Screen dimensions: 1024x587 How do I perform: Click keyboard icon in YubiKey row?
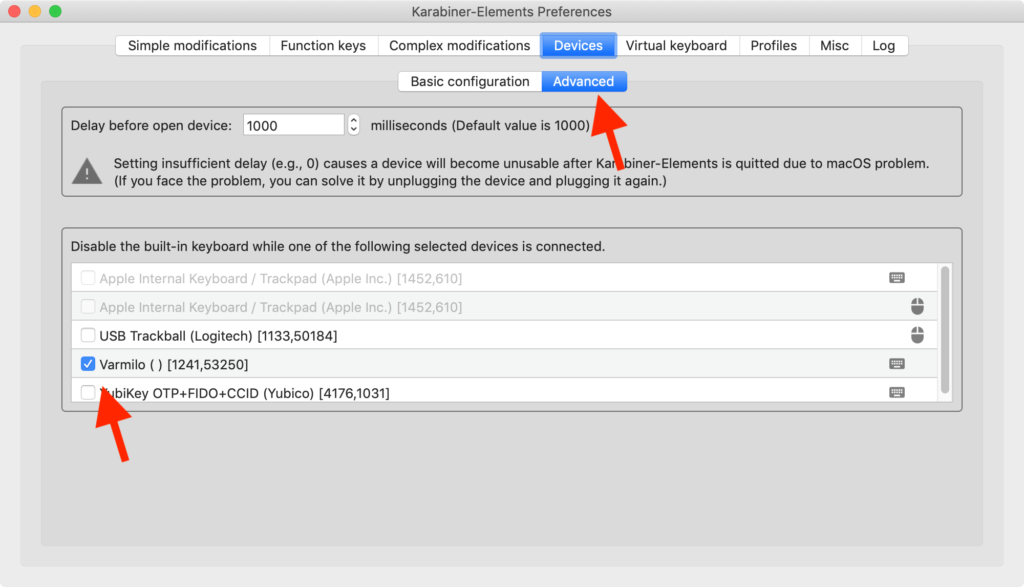click(x=897, y=393)
